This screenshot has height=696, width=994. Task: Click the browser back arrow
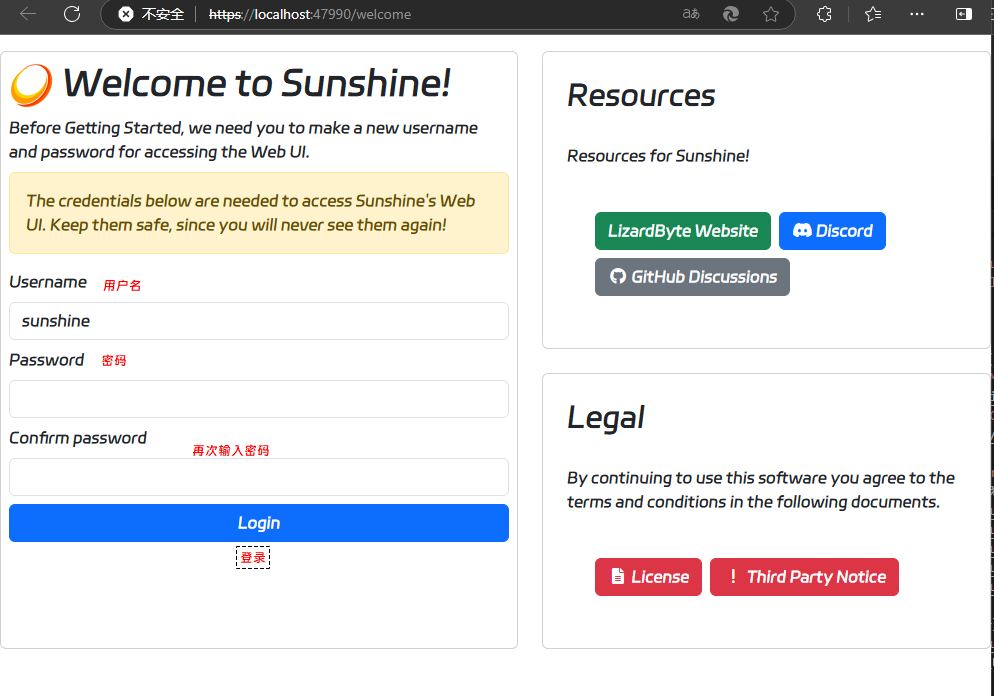tap(28, 14)
